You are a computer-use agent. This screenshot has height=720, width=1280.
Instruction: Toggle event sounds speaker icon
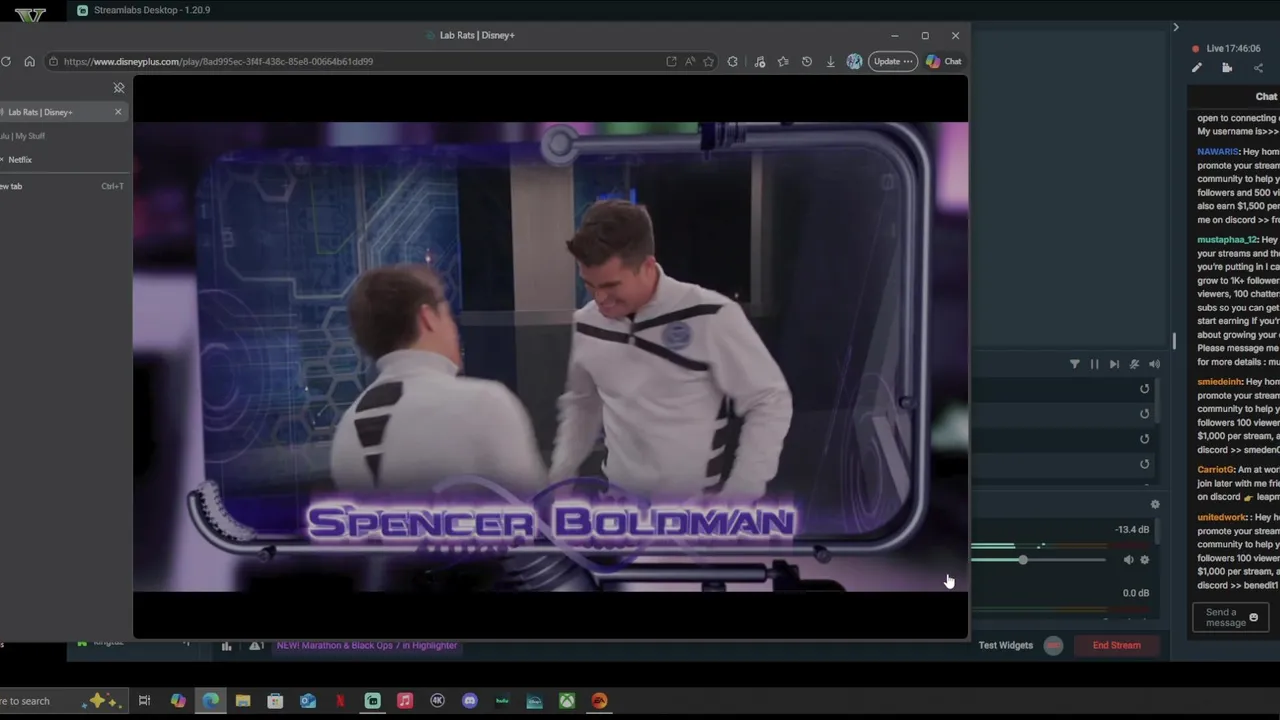click(x=1154, y=364)
